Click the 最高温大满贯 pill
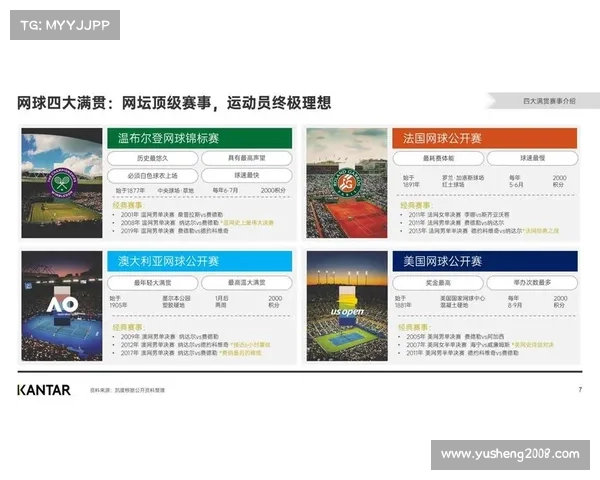Viewport: 600px width, 480px height. (247, 282)
